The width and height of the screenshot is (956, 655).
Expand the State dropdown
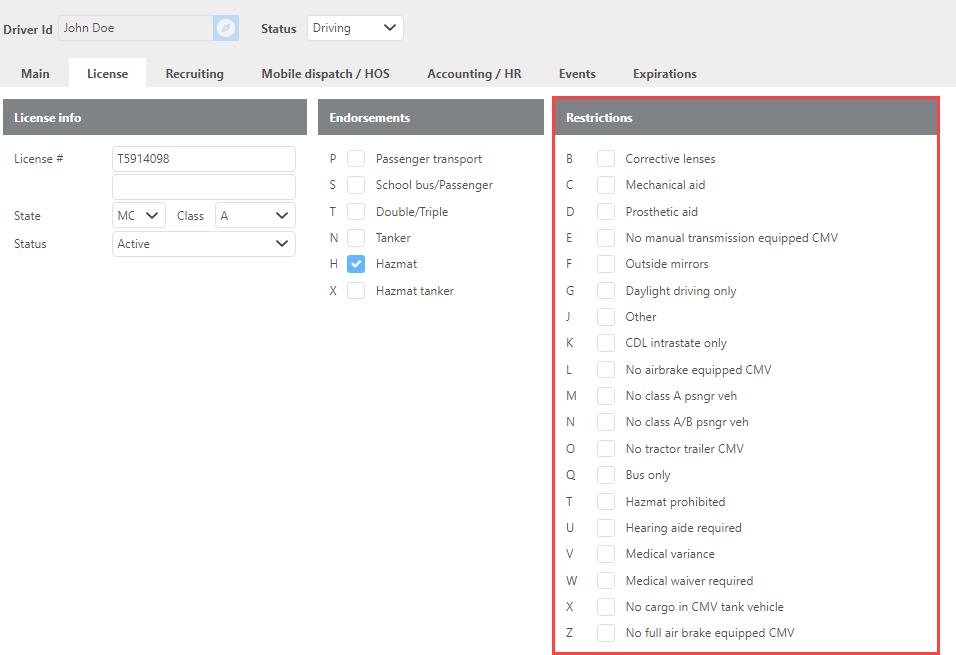coord(139,216)
